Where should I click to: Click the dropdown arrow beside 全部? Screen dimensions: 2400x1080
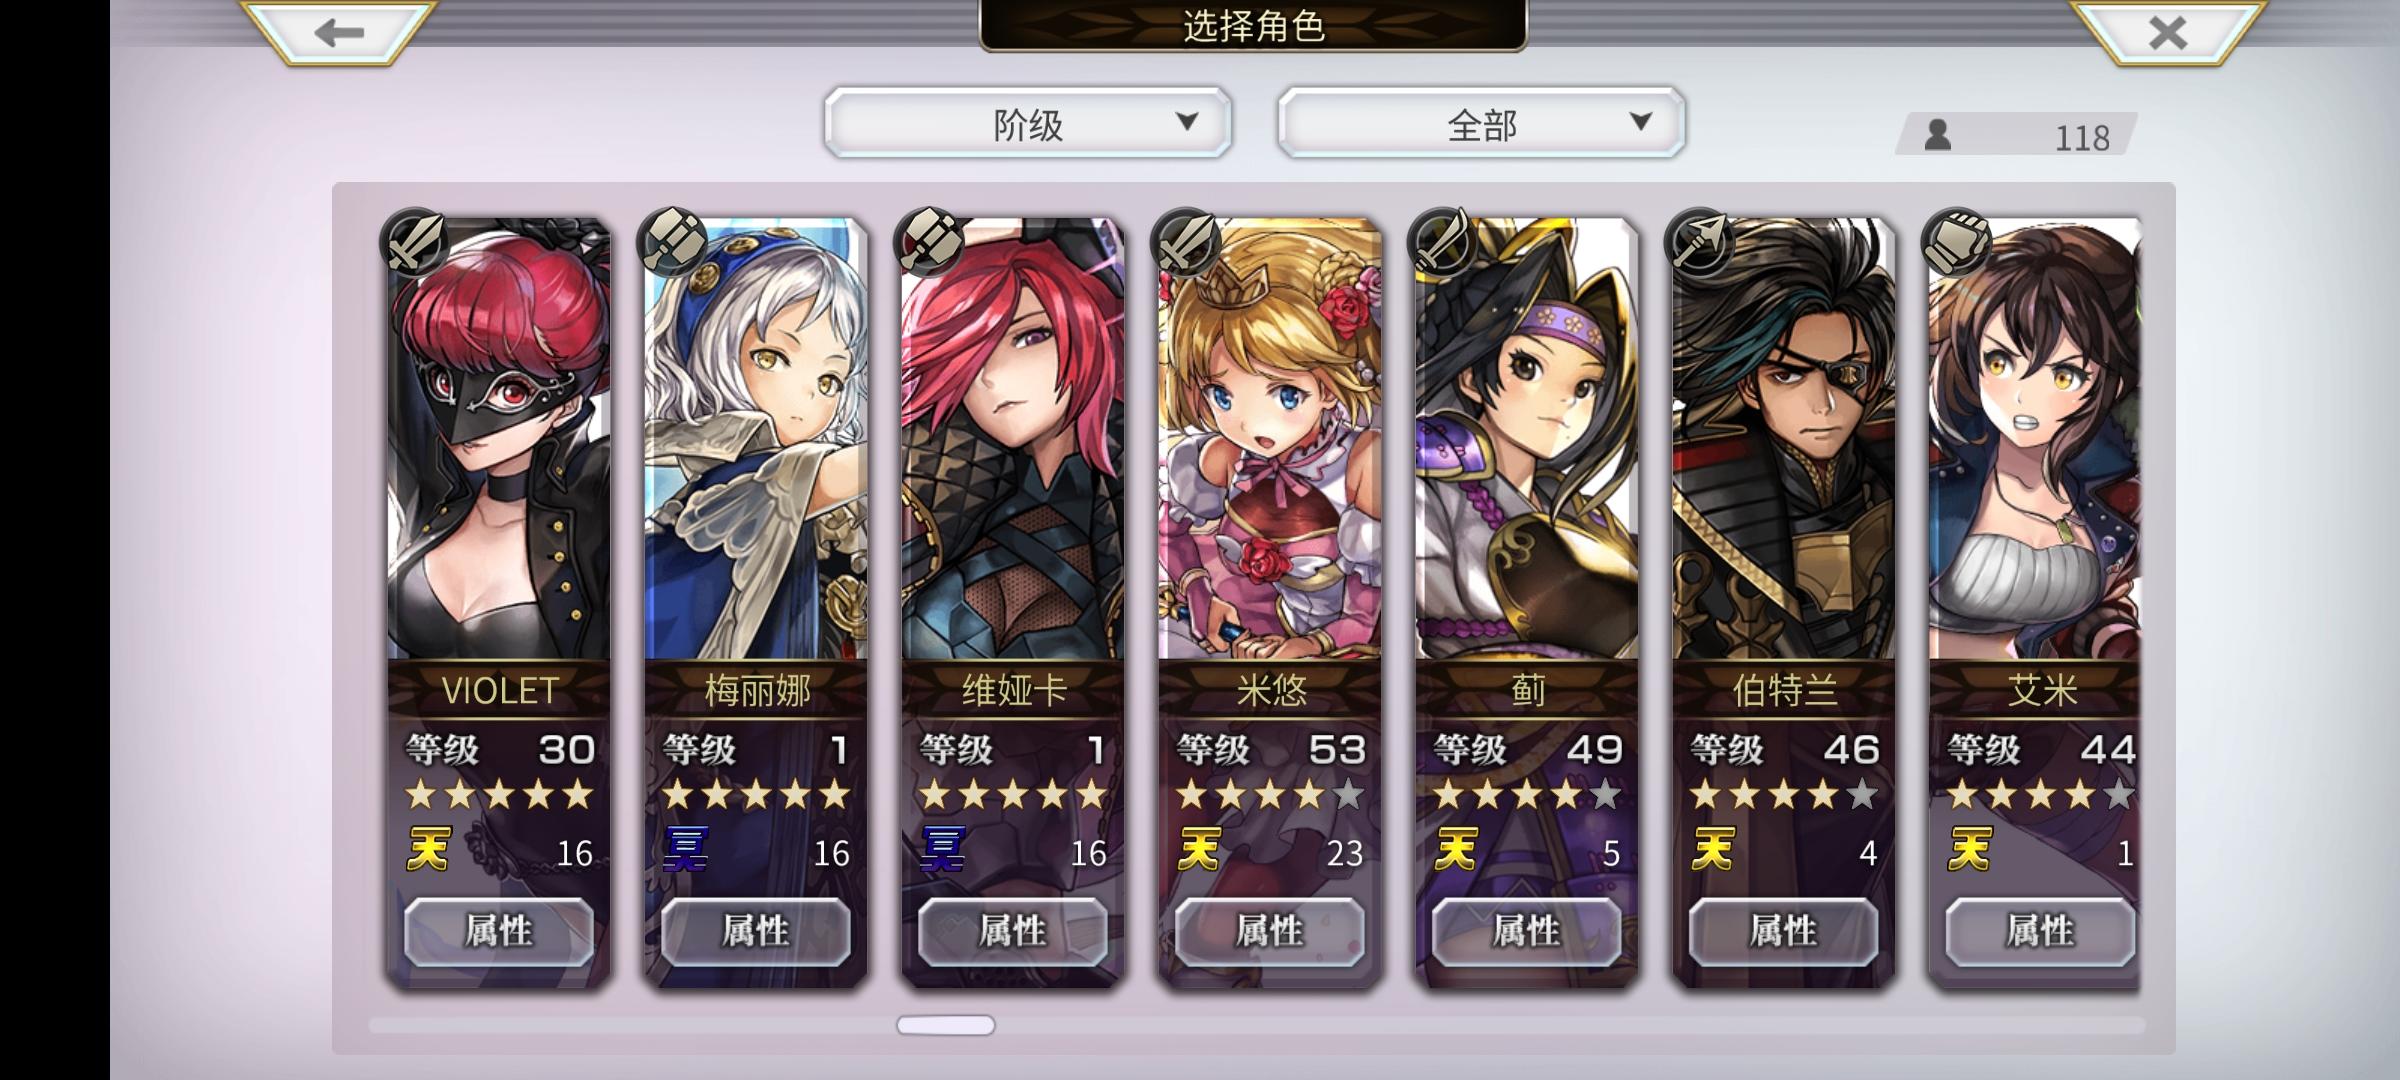pyautogui.click(x=1640, y=122)
